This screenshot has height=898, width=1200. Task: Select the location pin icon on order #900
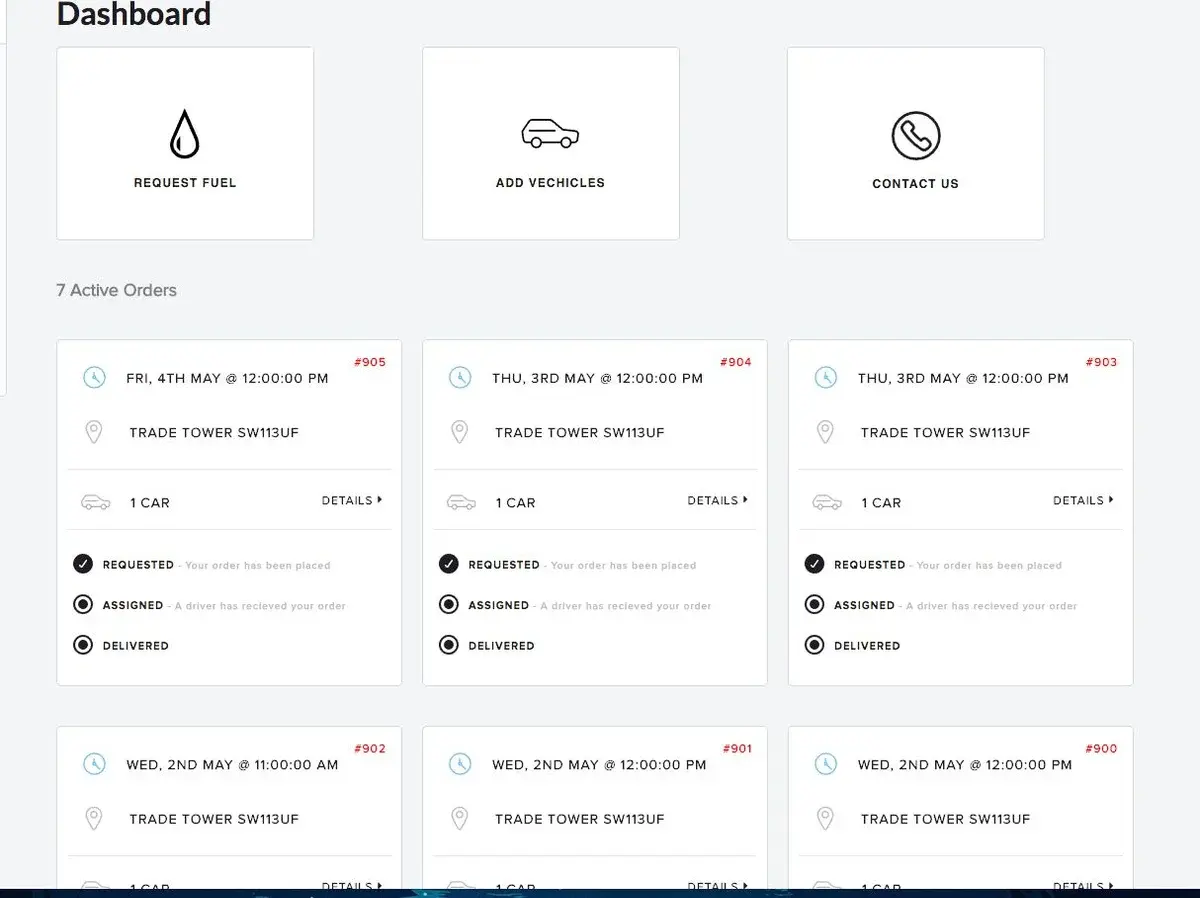[825, 817]
